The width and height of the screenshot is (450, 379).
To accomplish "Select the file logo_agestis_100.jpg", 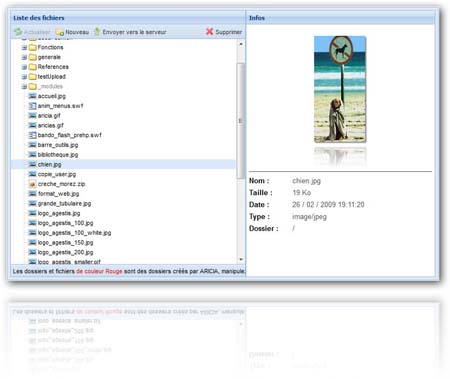I will (x=65, y=223).
